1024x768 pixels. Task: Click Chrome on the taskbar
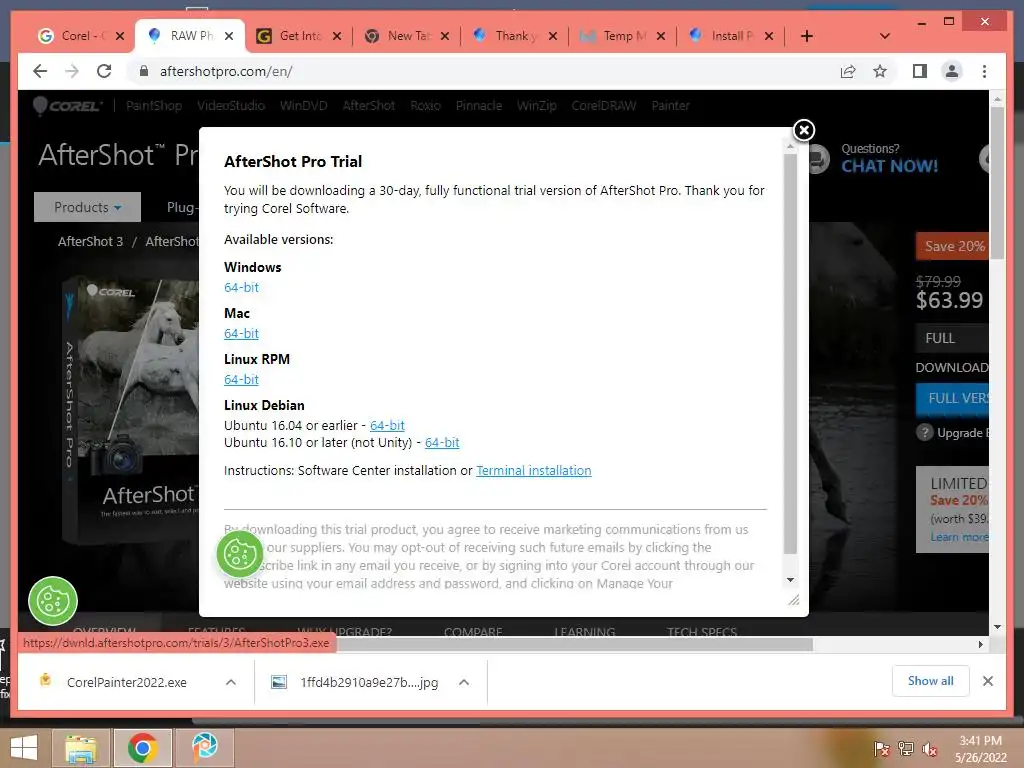(x=142, y=748)
